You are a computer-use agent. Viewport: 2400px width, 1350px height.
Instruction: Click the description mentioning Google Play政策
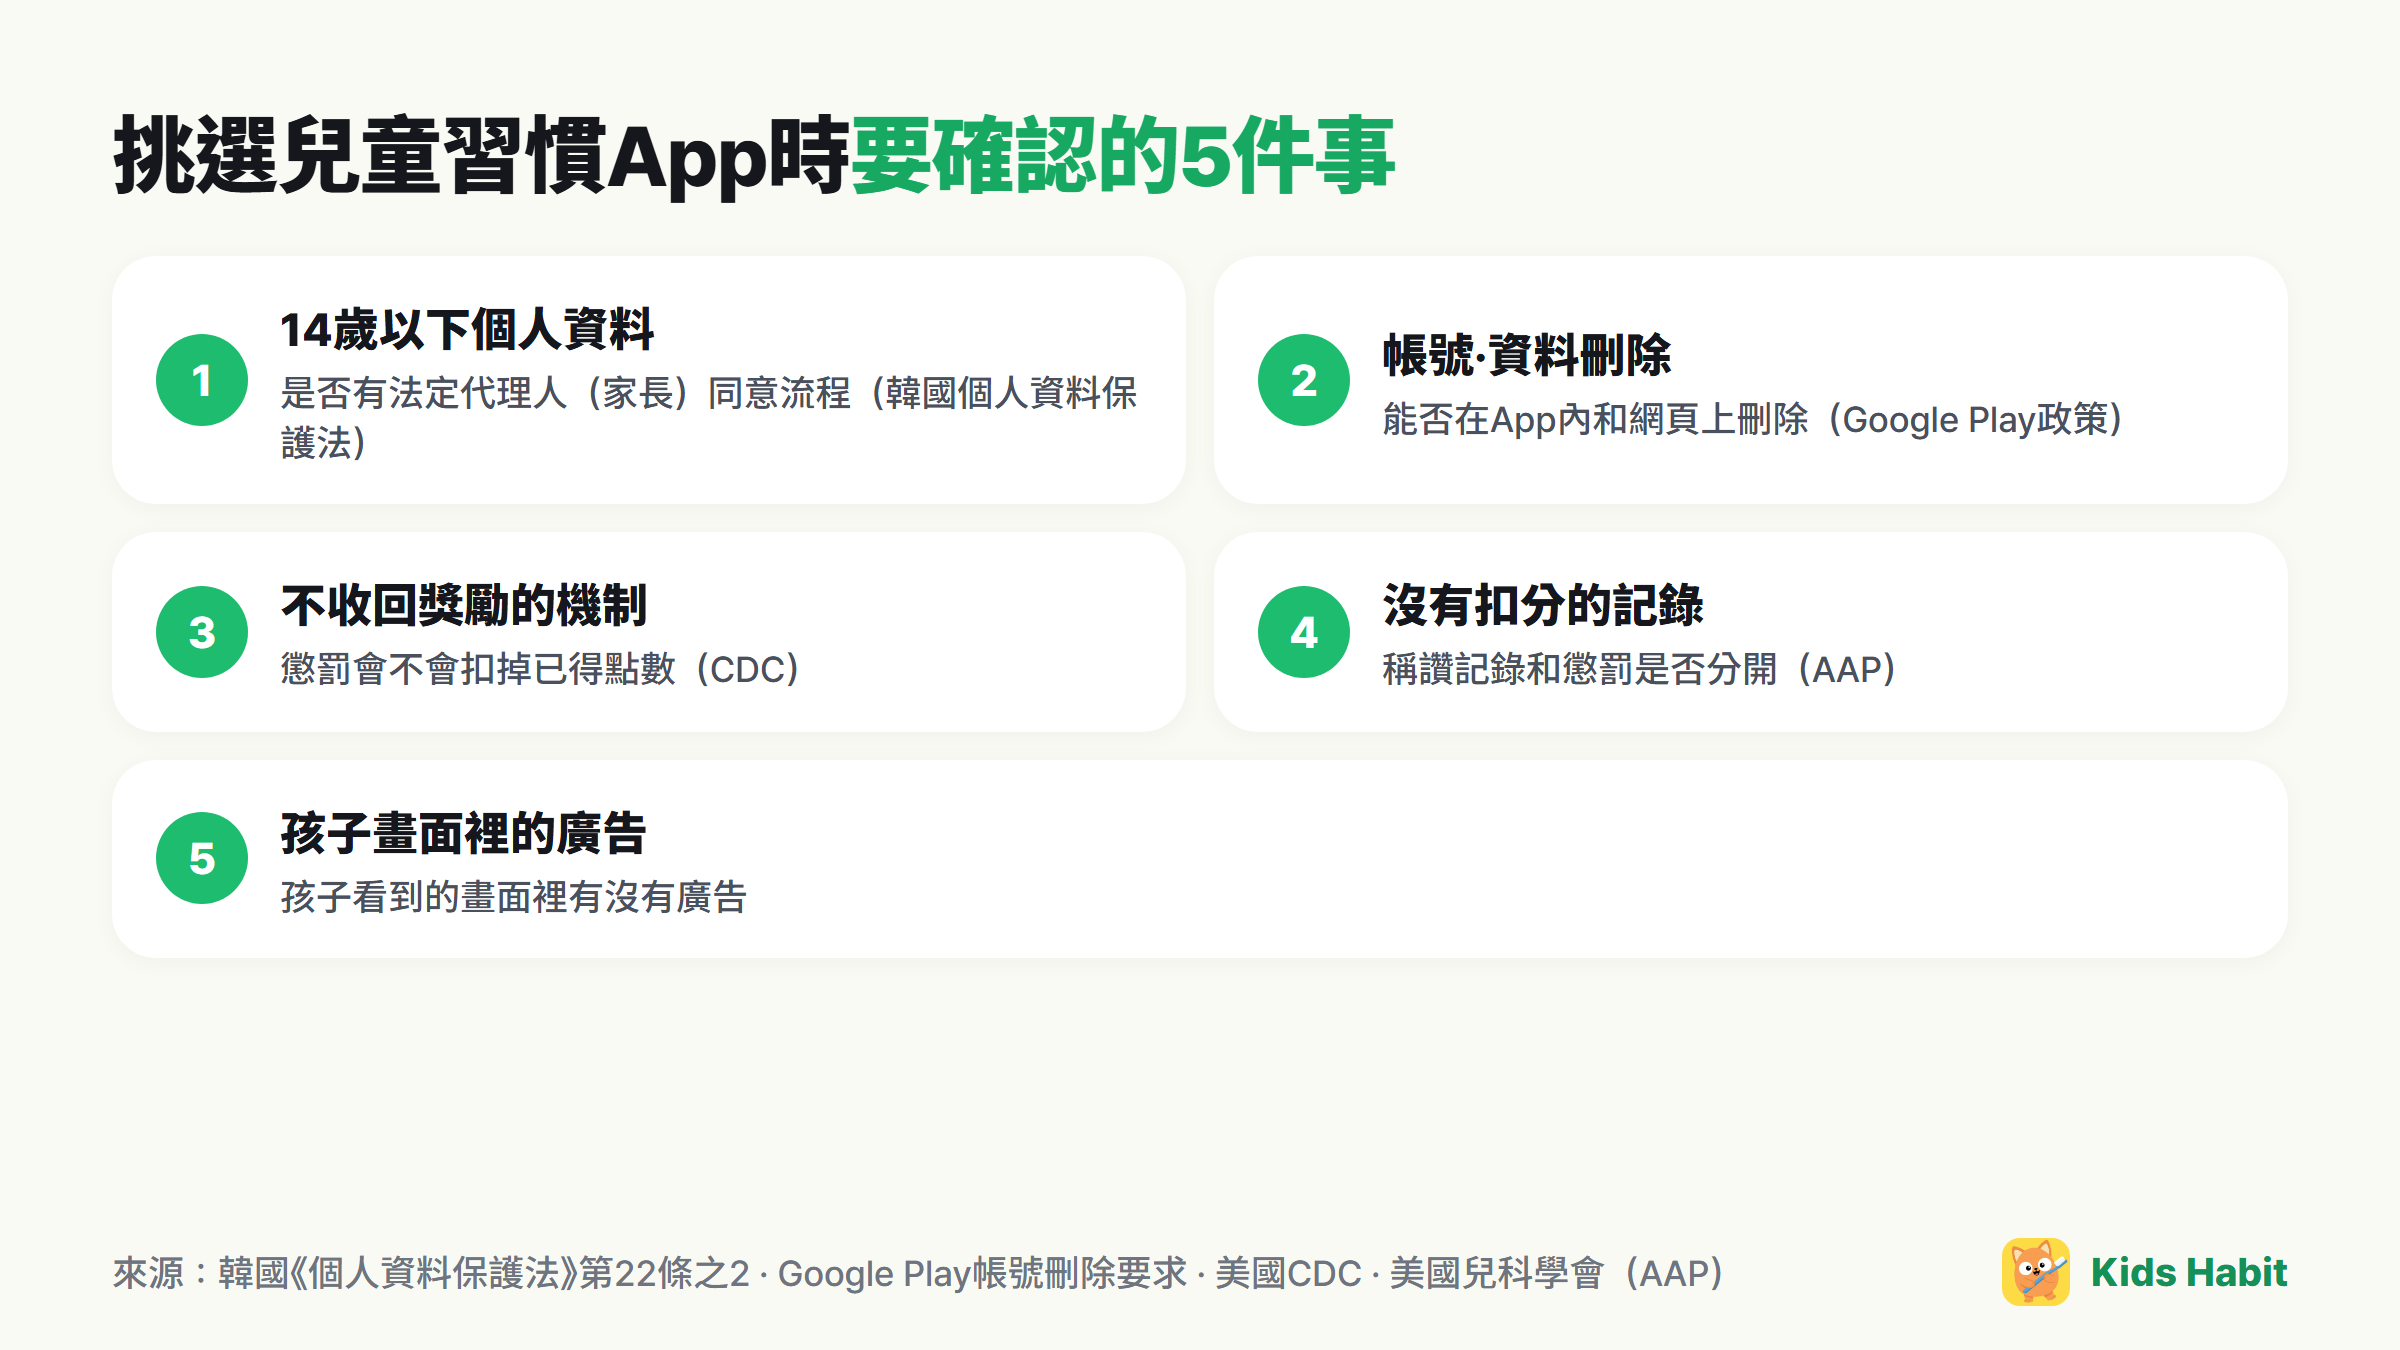pos(1753,420)
